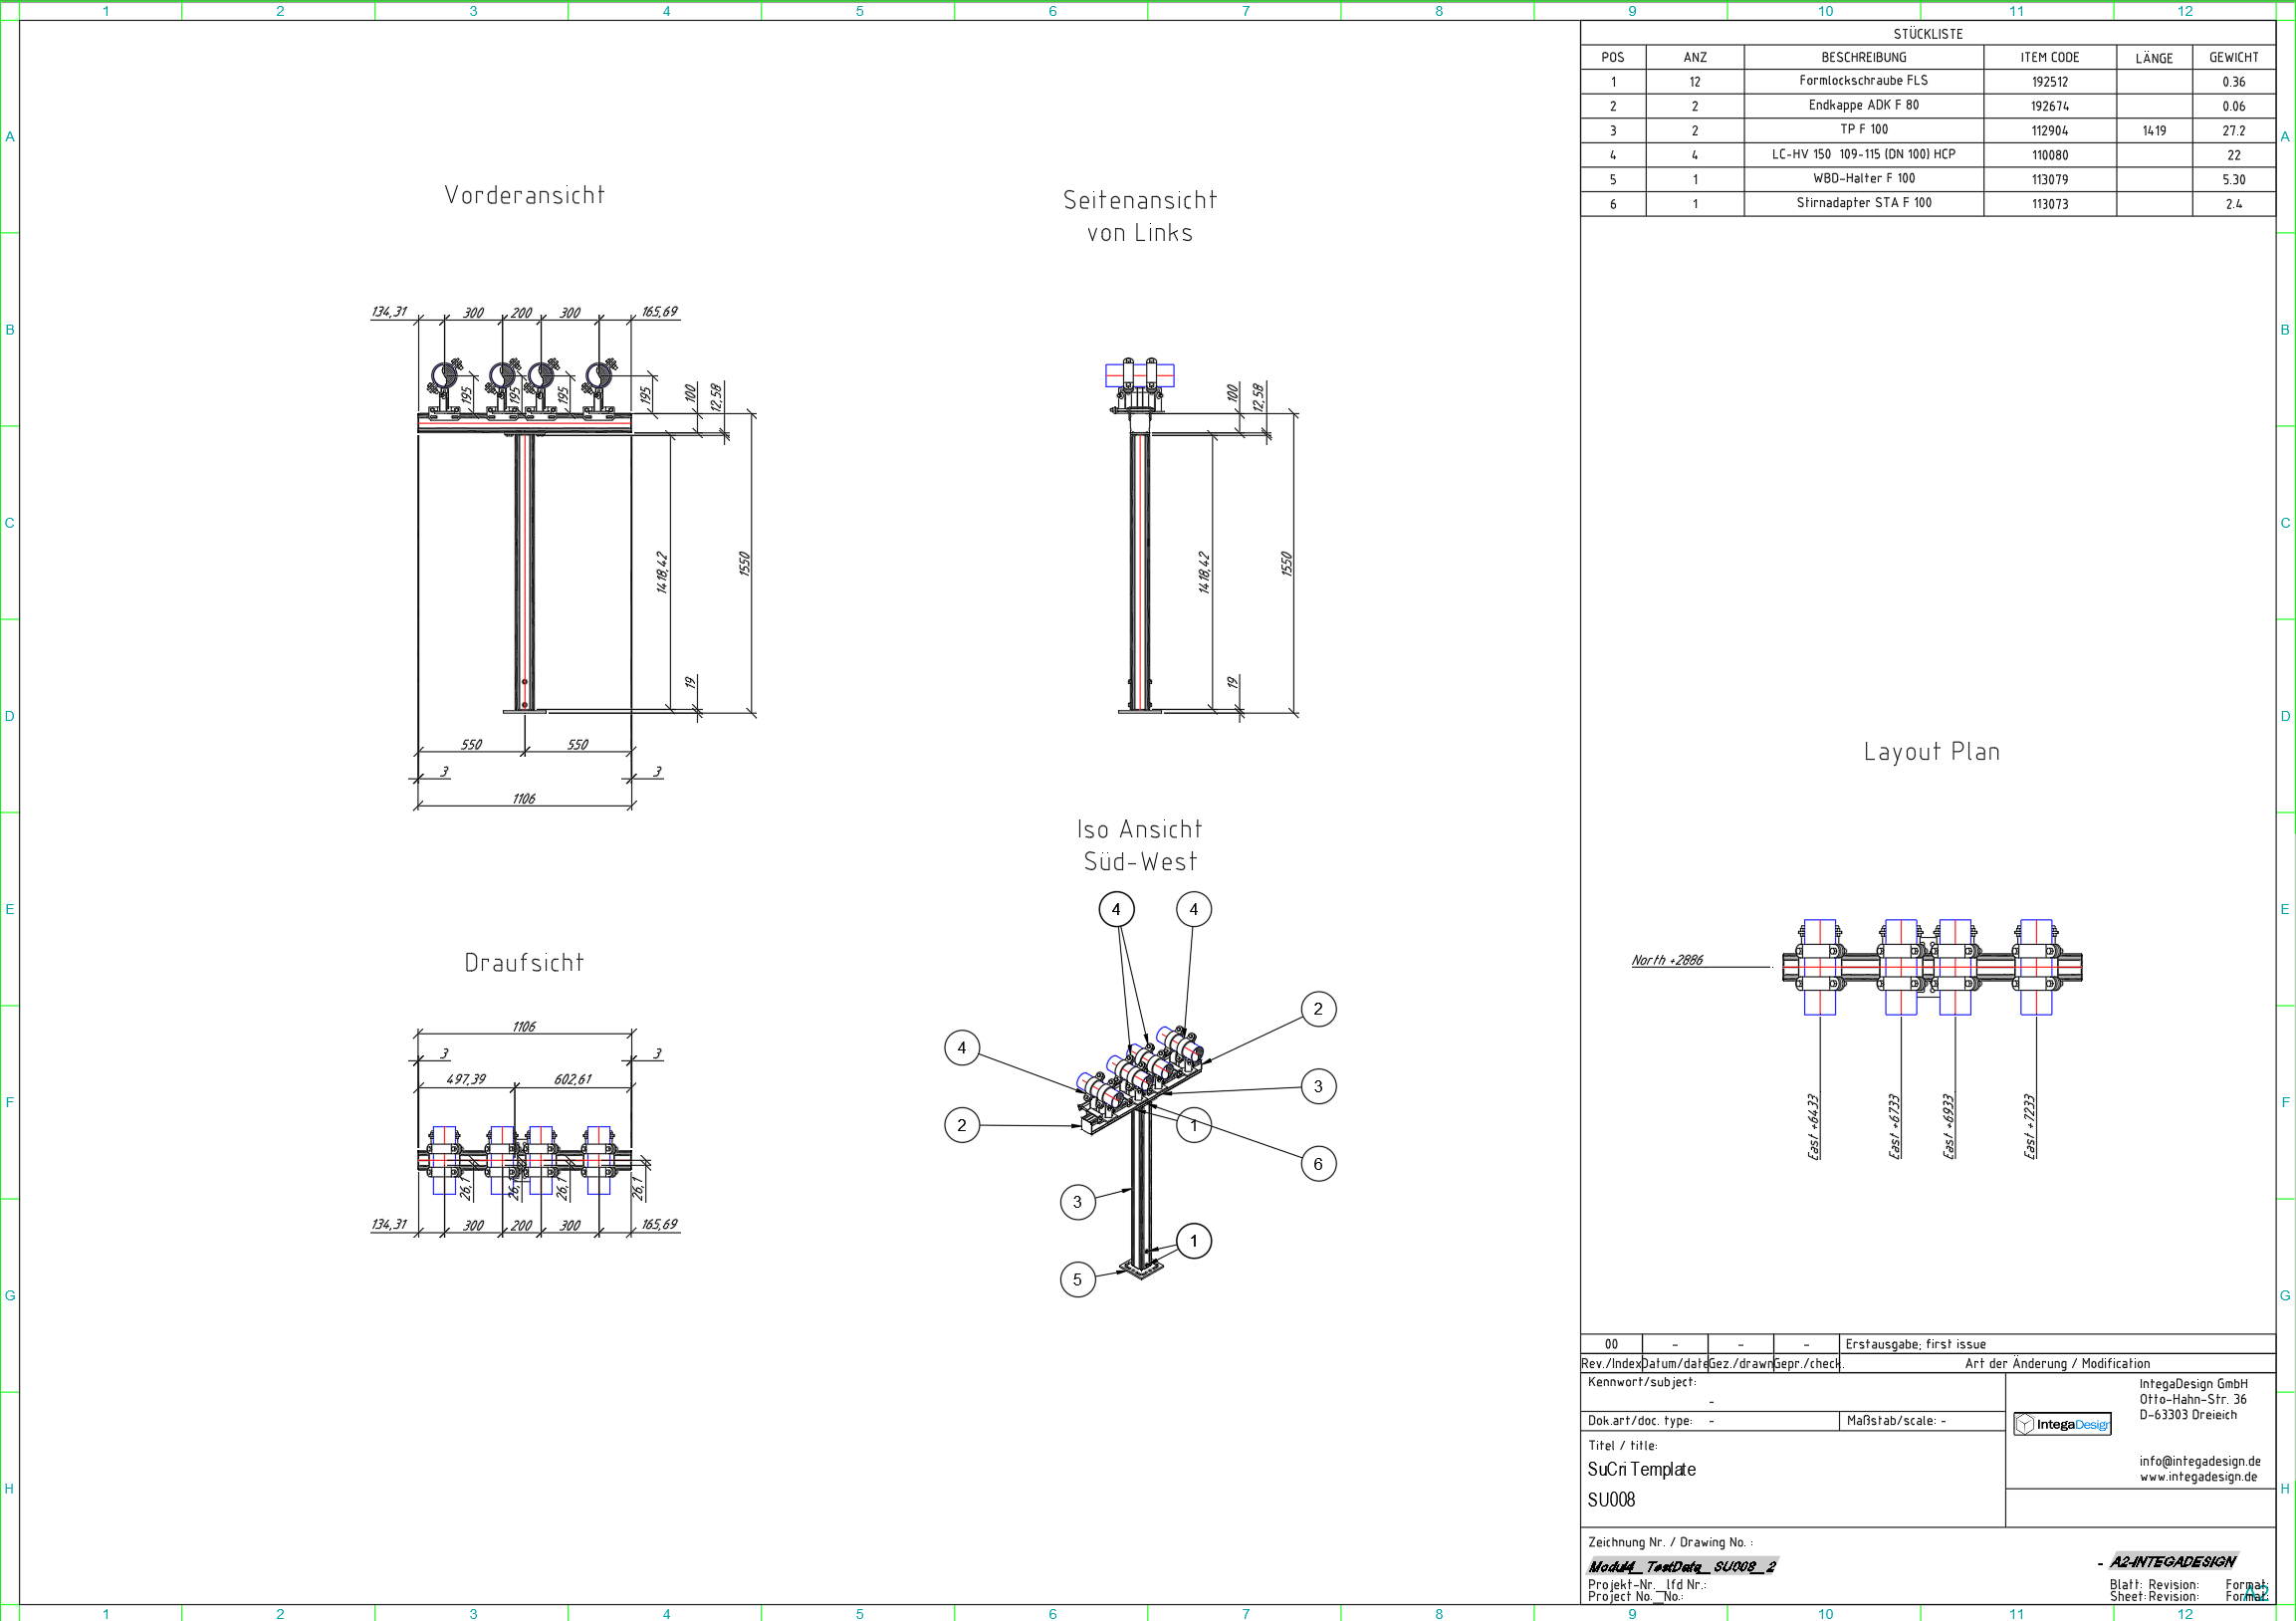Select the 1106 dimension in Vorderansicht
This screenshot has height=1621, width=2296.
[x=524, y=798]
